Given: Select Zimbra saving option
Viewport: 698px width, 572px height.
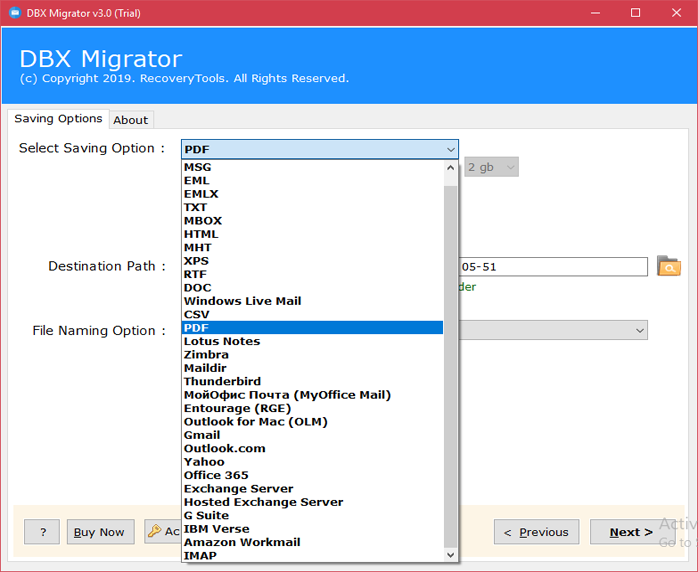Looking at the screenshot, I should tap(312, 354).
